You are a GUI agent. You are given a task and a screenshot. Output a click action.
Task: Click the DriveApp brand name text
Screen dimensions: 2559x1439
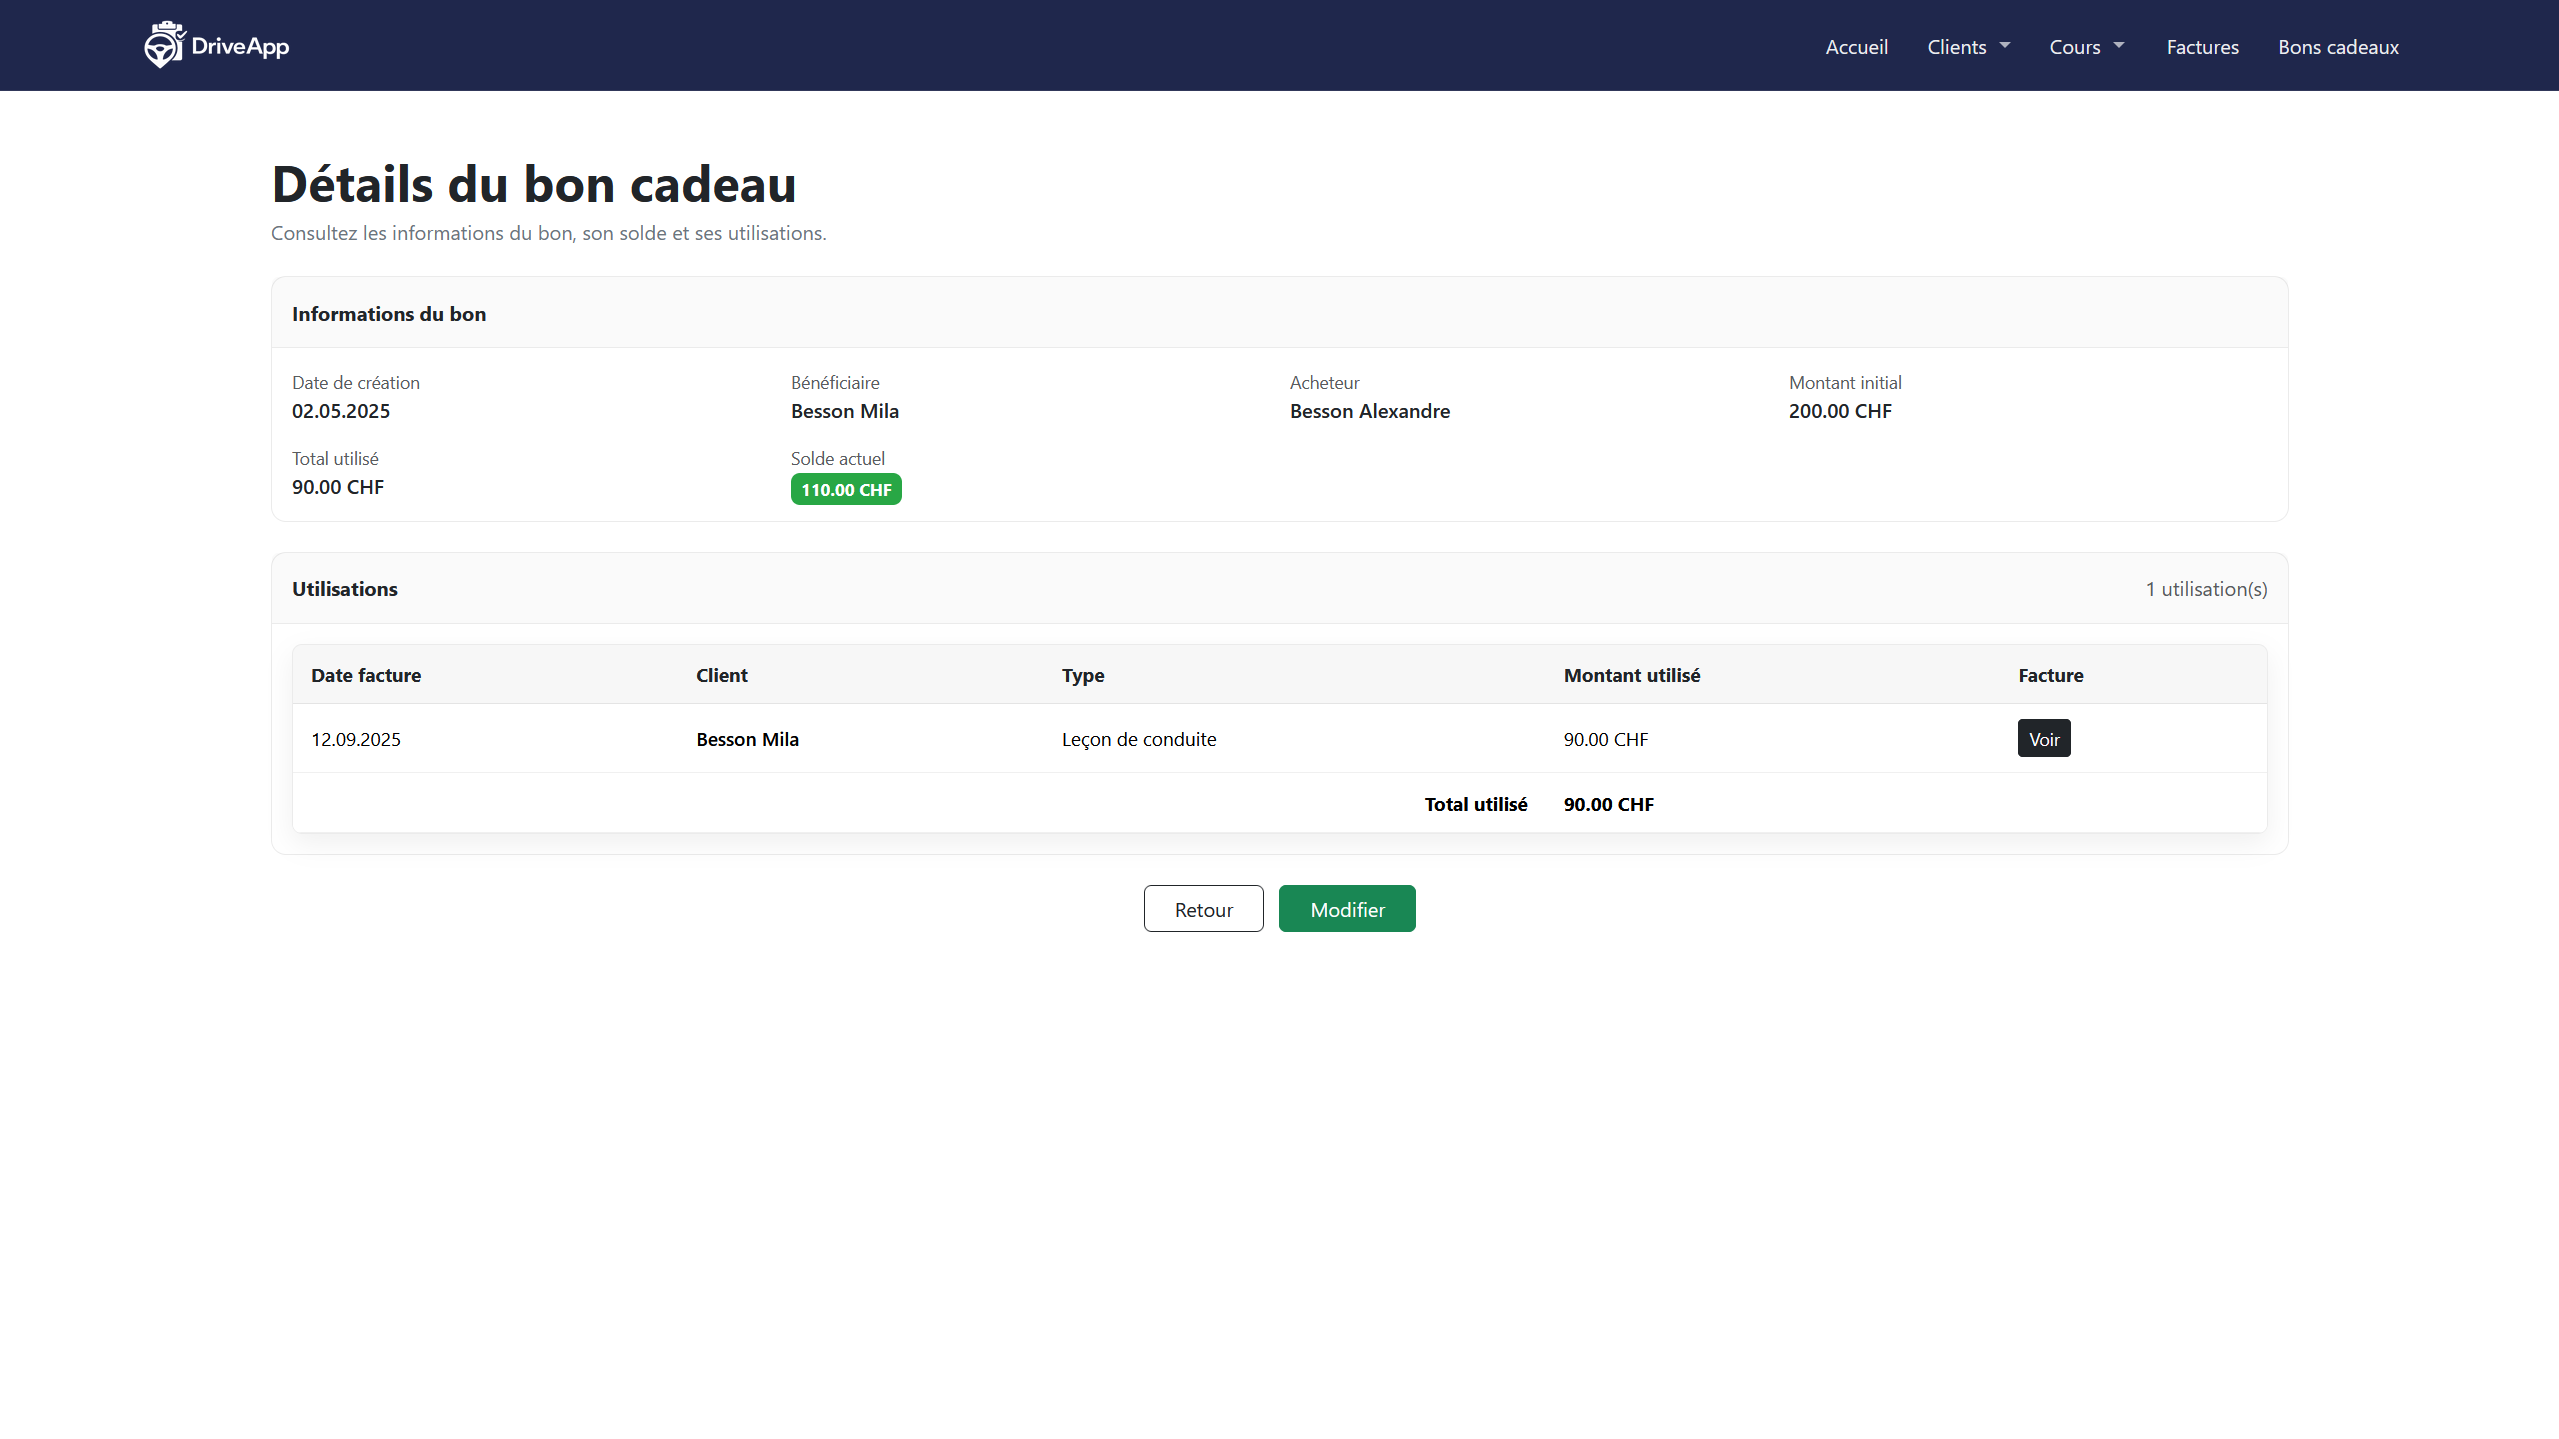point(240,46)
